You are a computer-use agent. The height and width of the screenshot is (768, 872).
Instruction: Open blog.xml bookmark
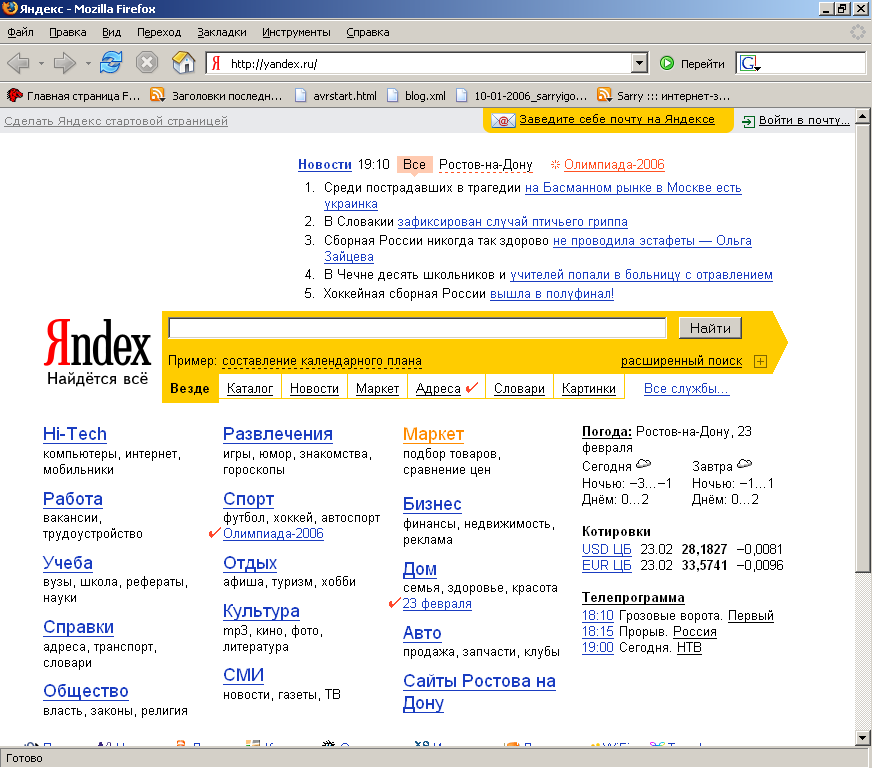tap(417, 96)
